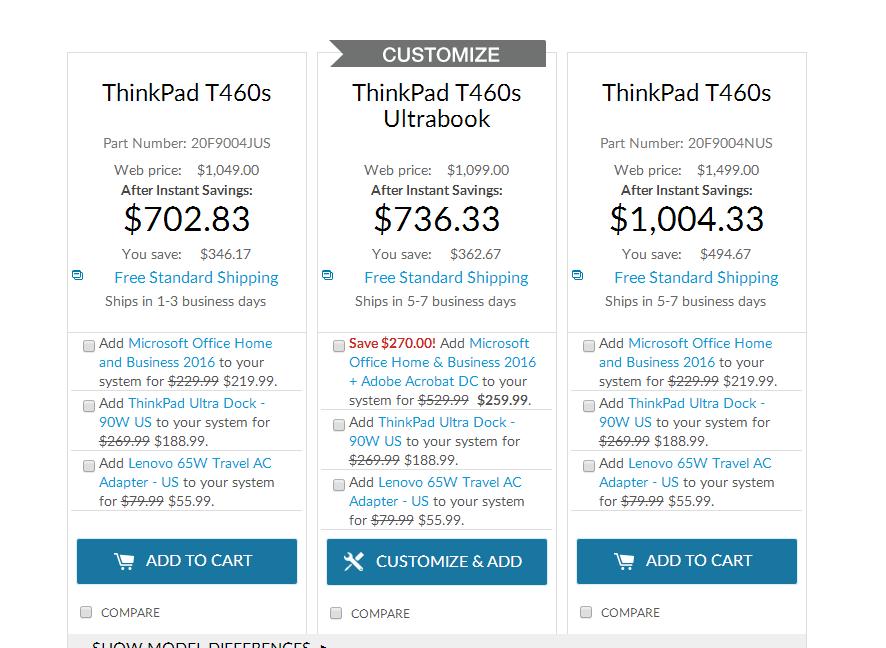886x648 pixels.
Task: Add the $1,004.33 ThinkPad T460s to cart
Action: [x=687, y=561]
